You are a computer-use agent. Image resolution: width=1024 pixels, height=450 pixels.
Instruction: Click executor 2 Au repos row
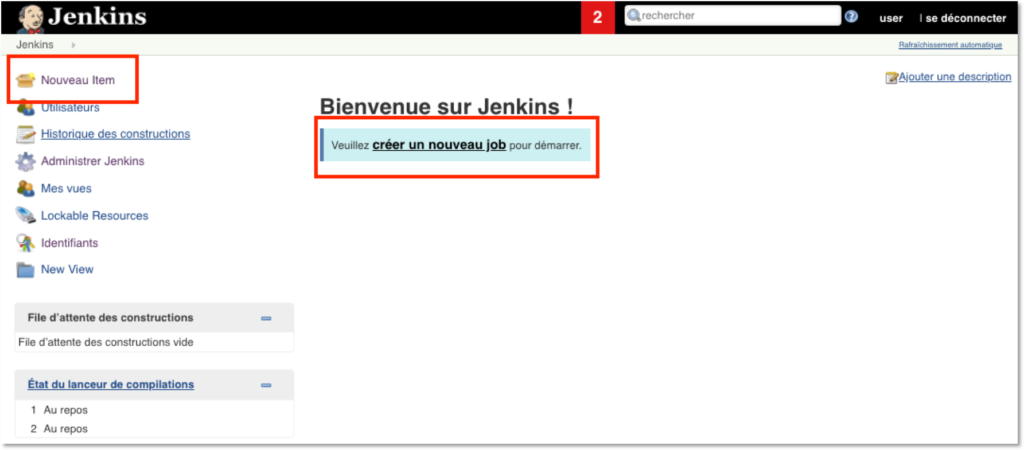coord(154,429)
